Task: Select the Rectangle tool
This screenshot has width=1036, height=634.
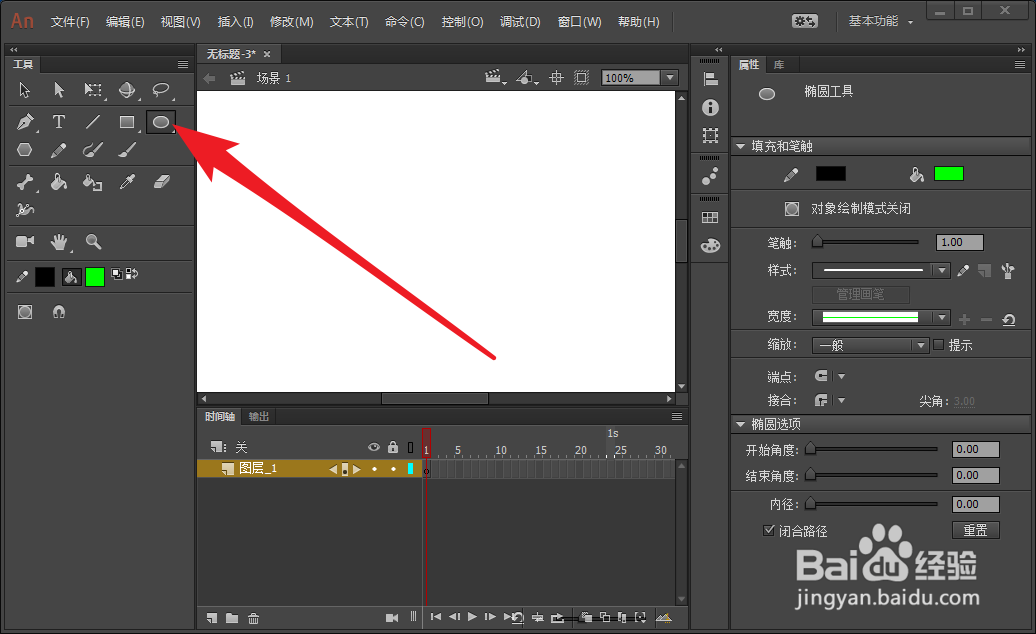Action: (126, 122)
